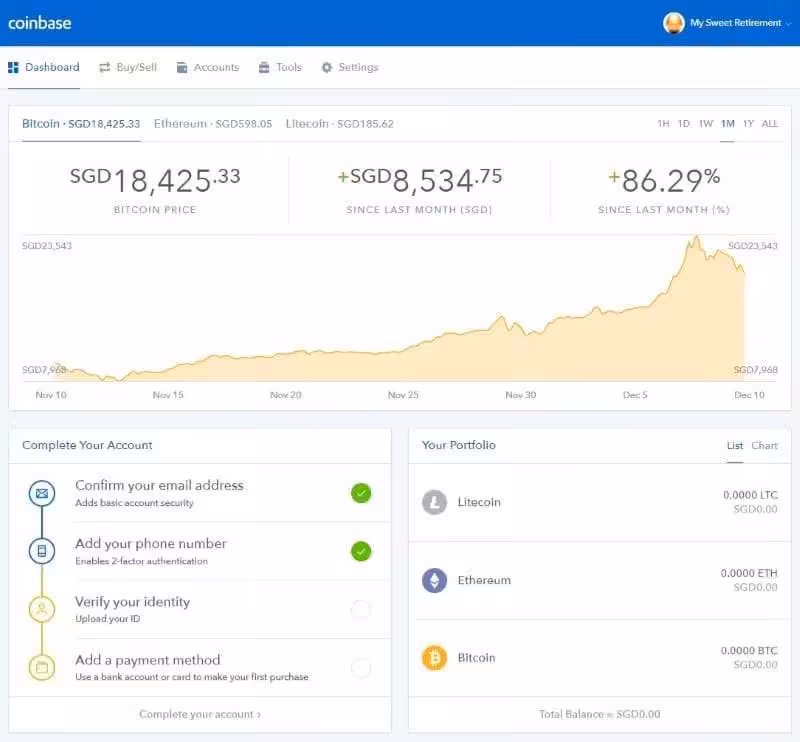Click the user profile avatar picture
The width and height of the screenshot is (800, 742).
(x=674, y=23)
